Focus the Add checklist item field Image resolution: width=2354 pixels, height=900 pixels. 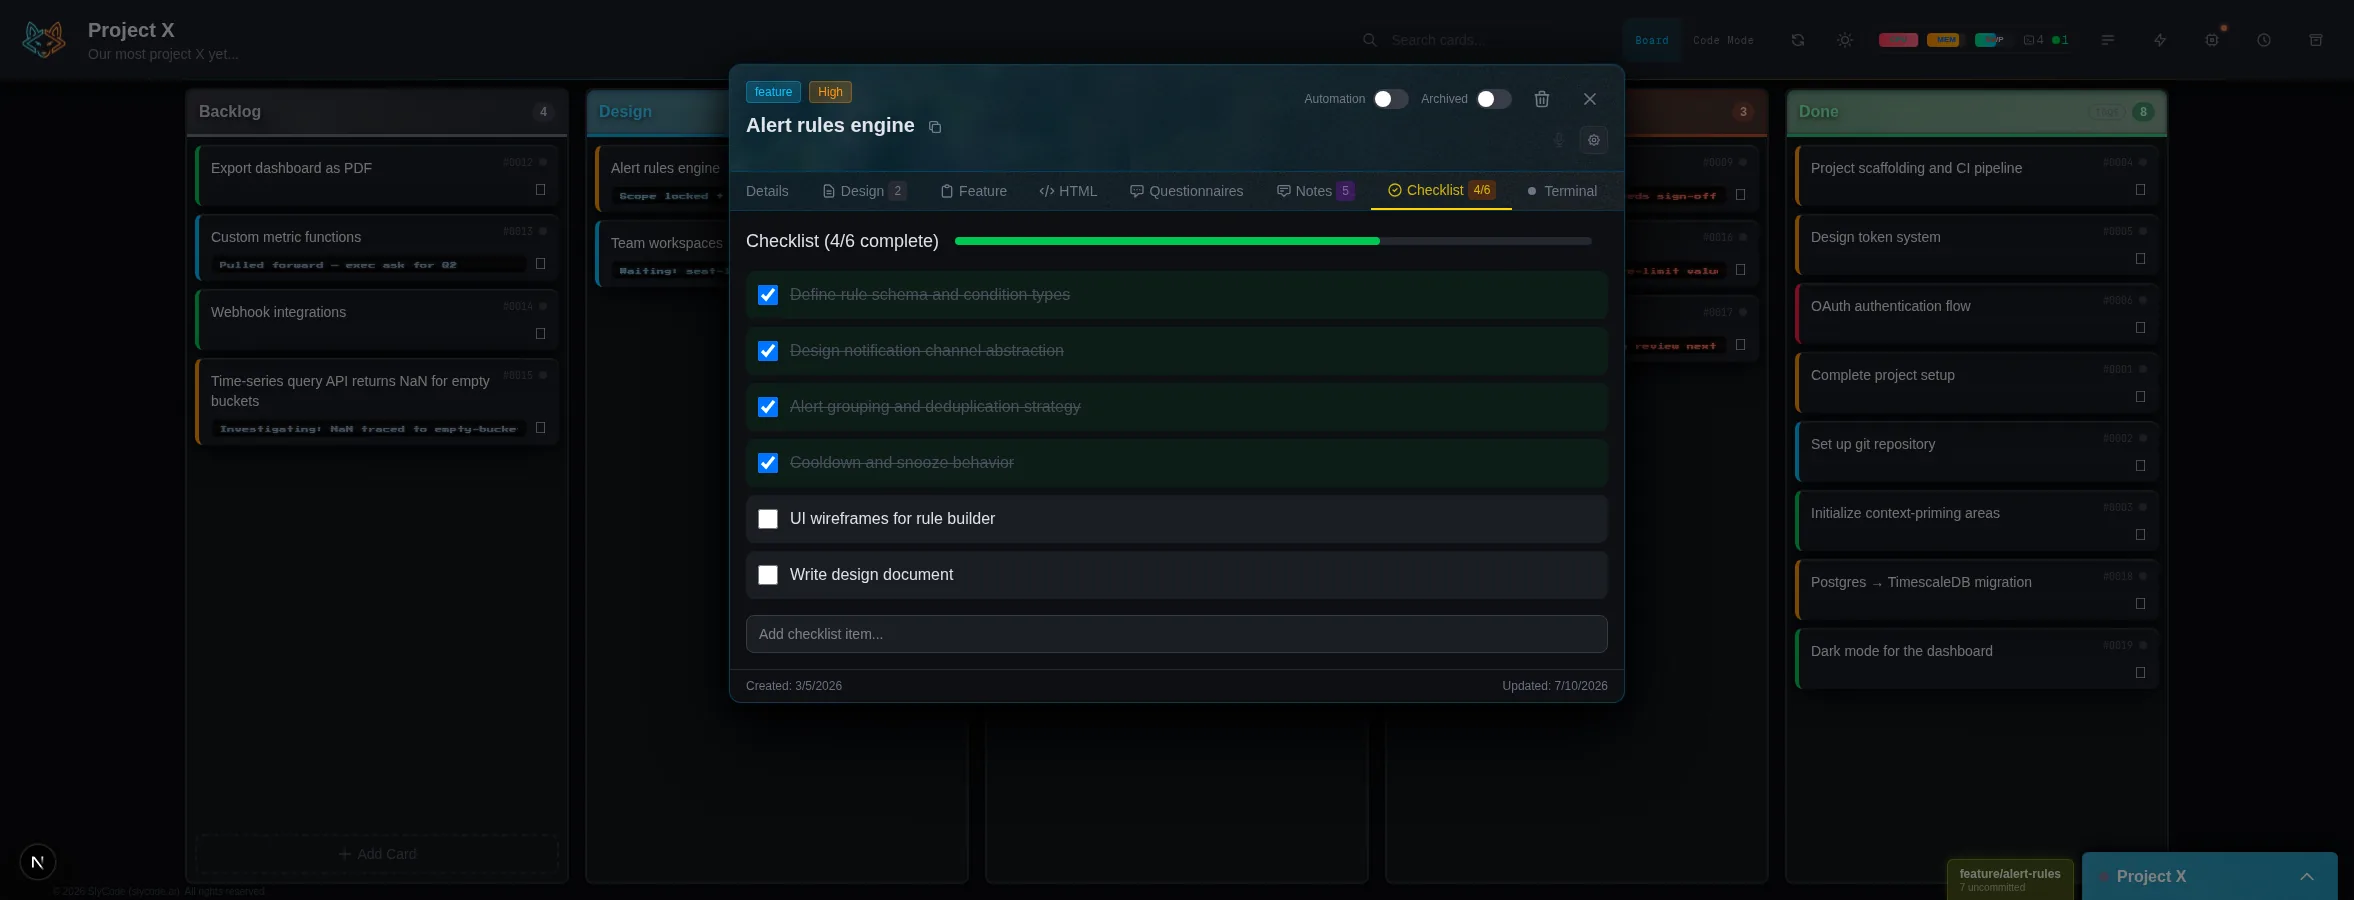[x=1177, y=634]
